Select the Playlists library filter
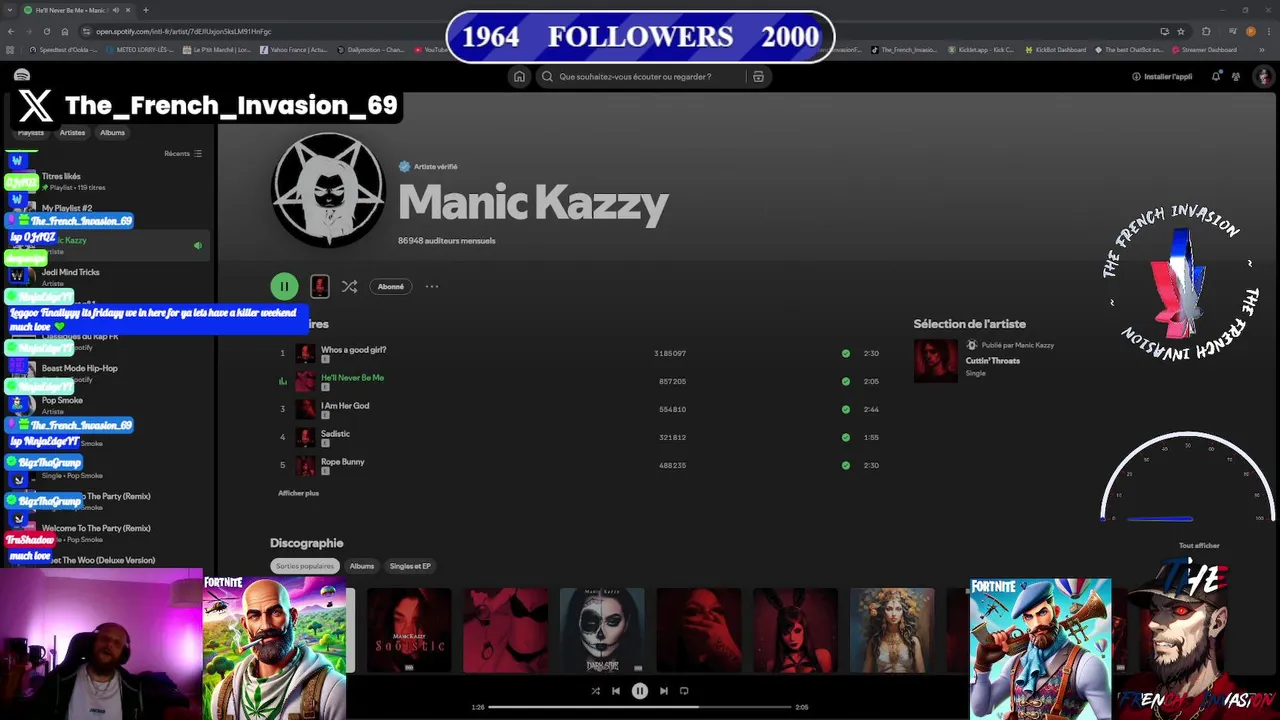1280x720 pixels. click(31, 133)
